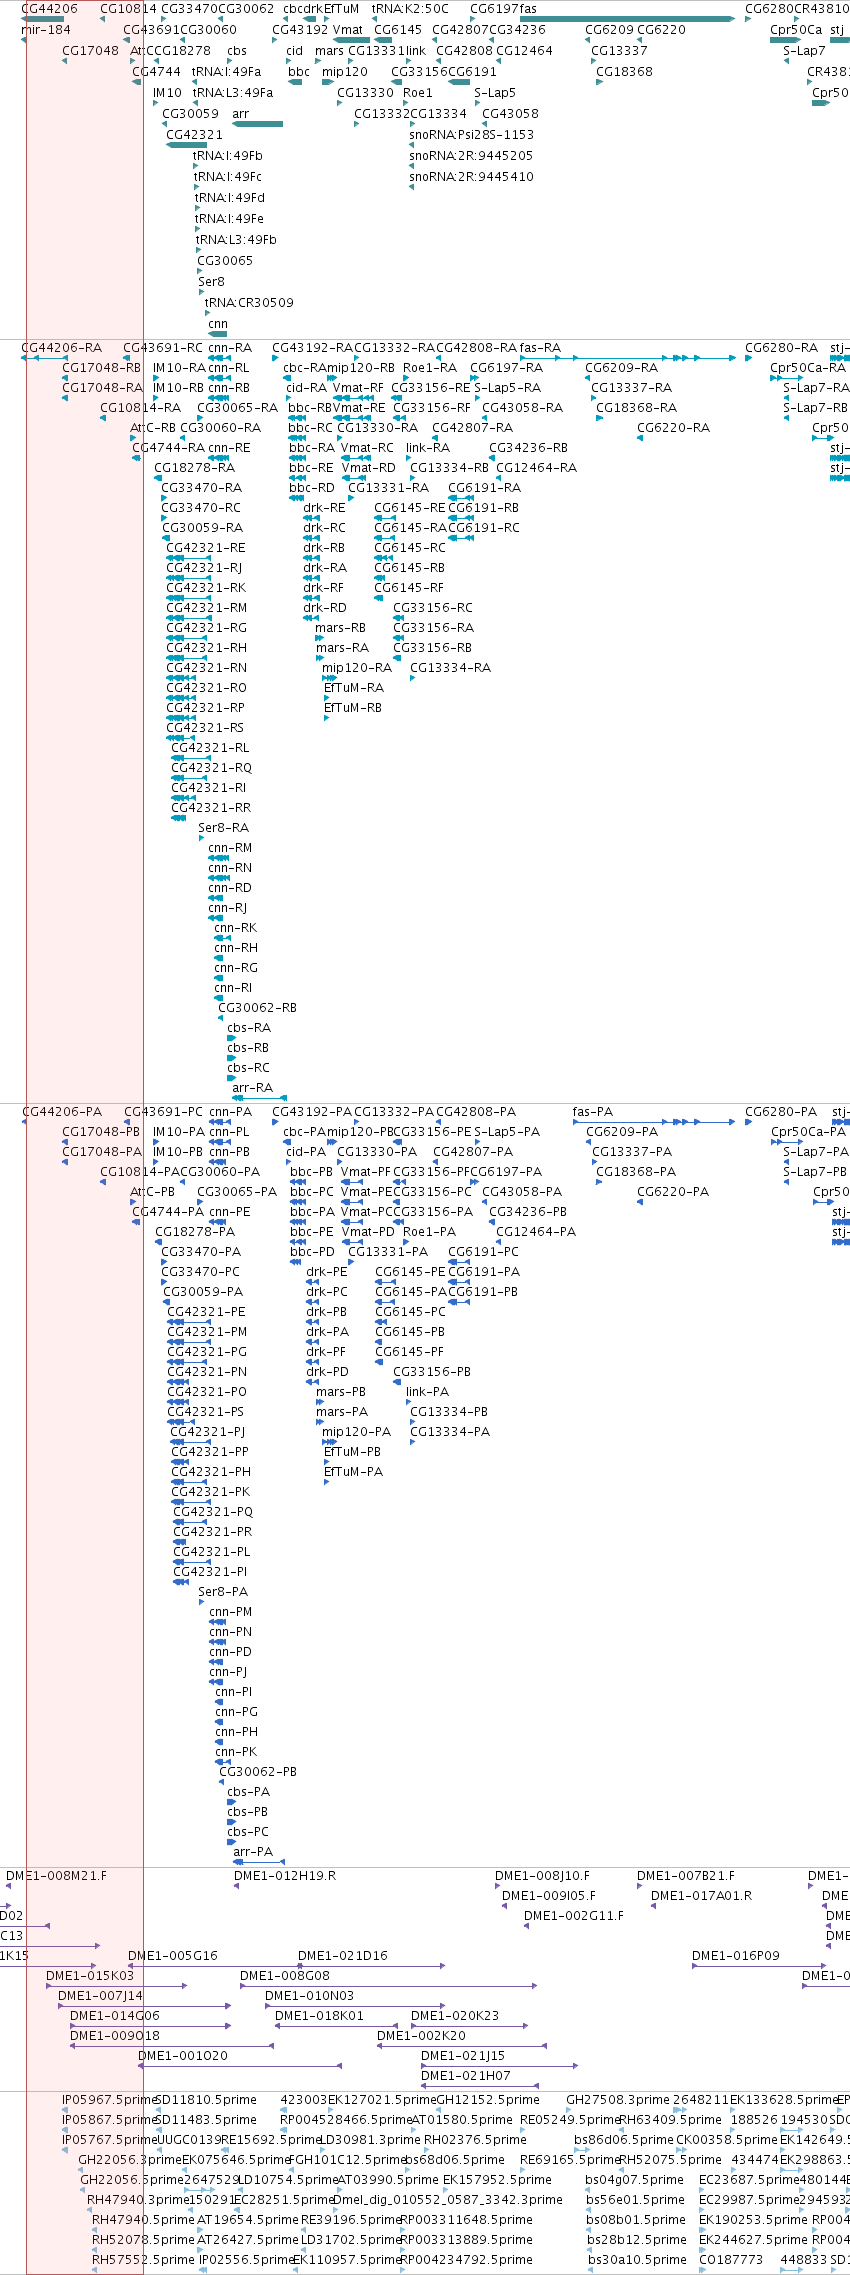Image resolution: width=850 pixels, height=2275 pixels.
Task: Click the GH27508.3prime EST label
Action: (618, 2100)
